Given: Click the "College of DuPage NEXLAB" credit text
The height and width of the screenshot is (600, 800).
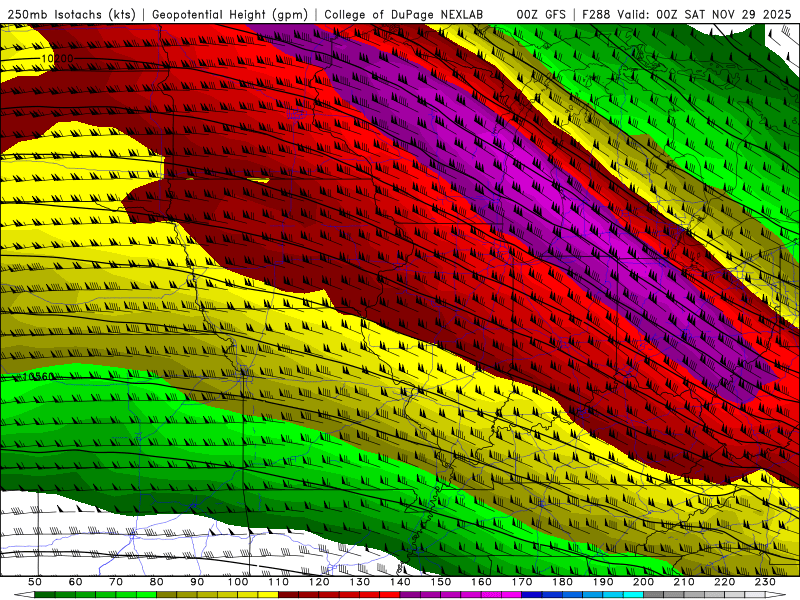Looking at the screenshot, I should pos(404,14).
